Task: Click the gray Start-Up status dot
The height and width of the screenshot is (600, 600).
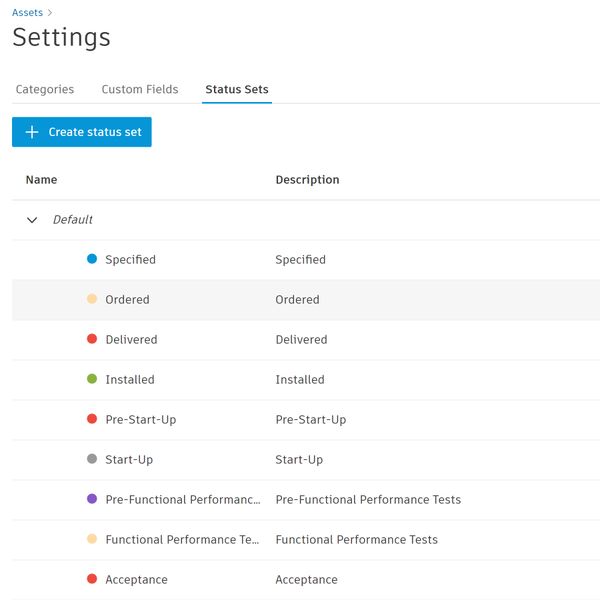Action: point(92,459)
